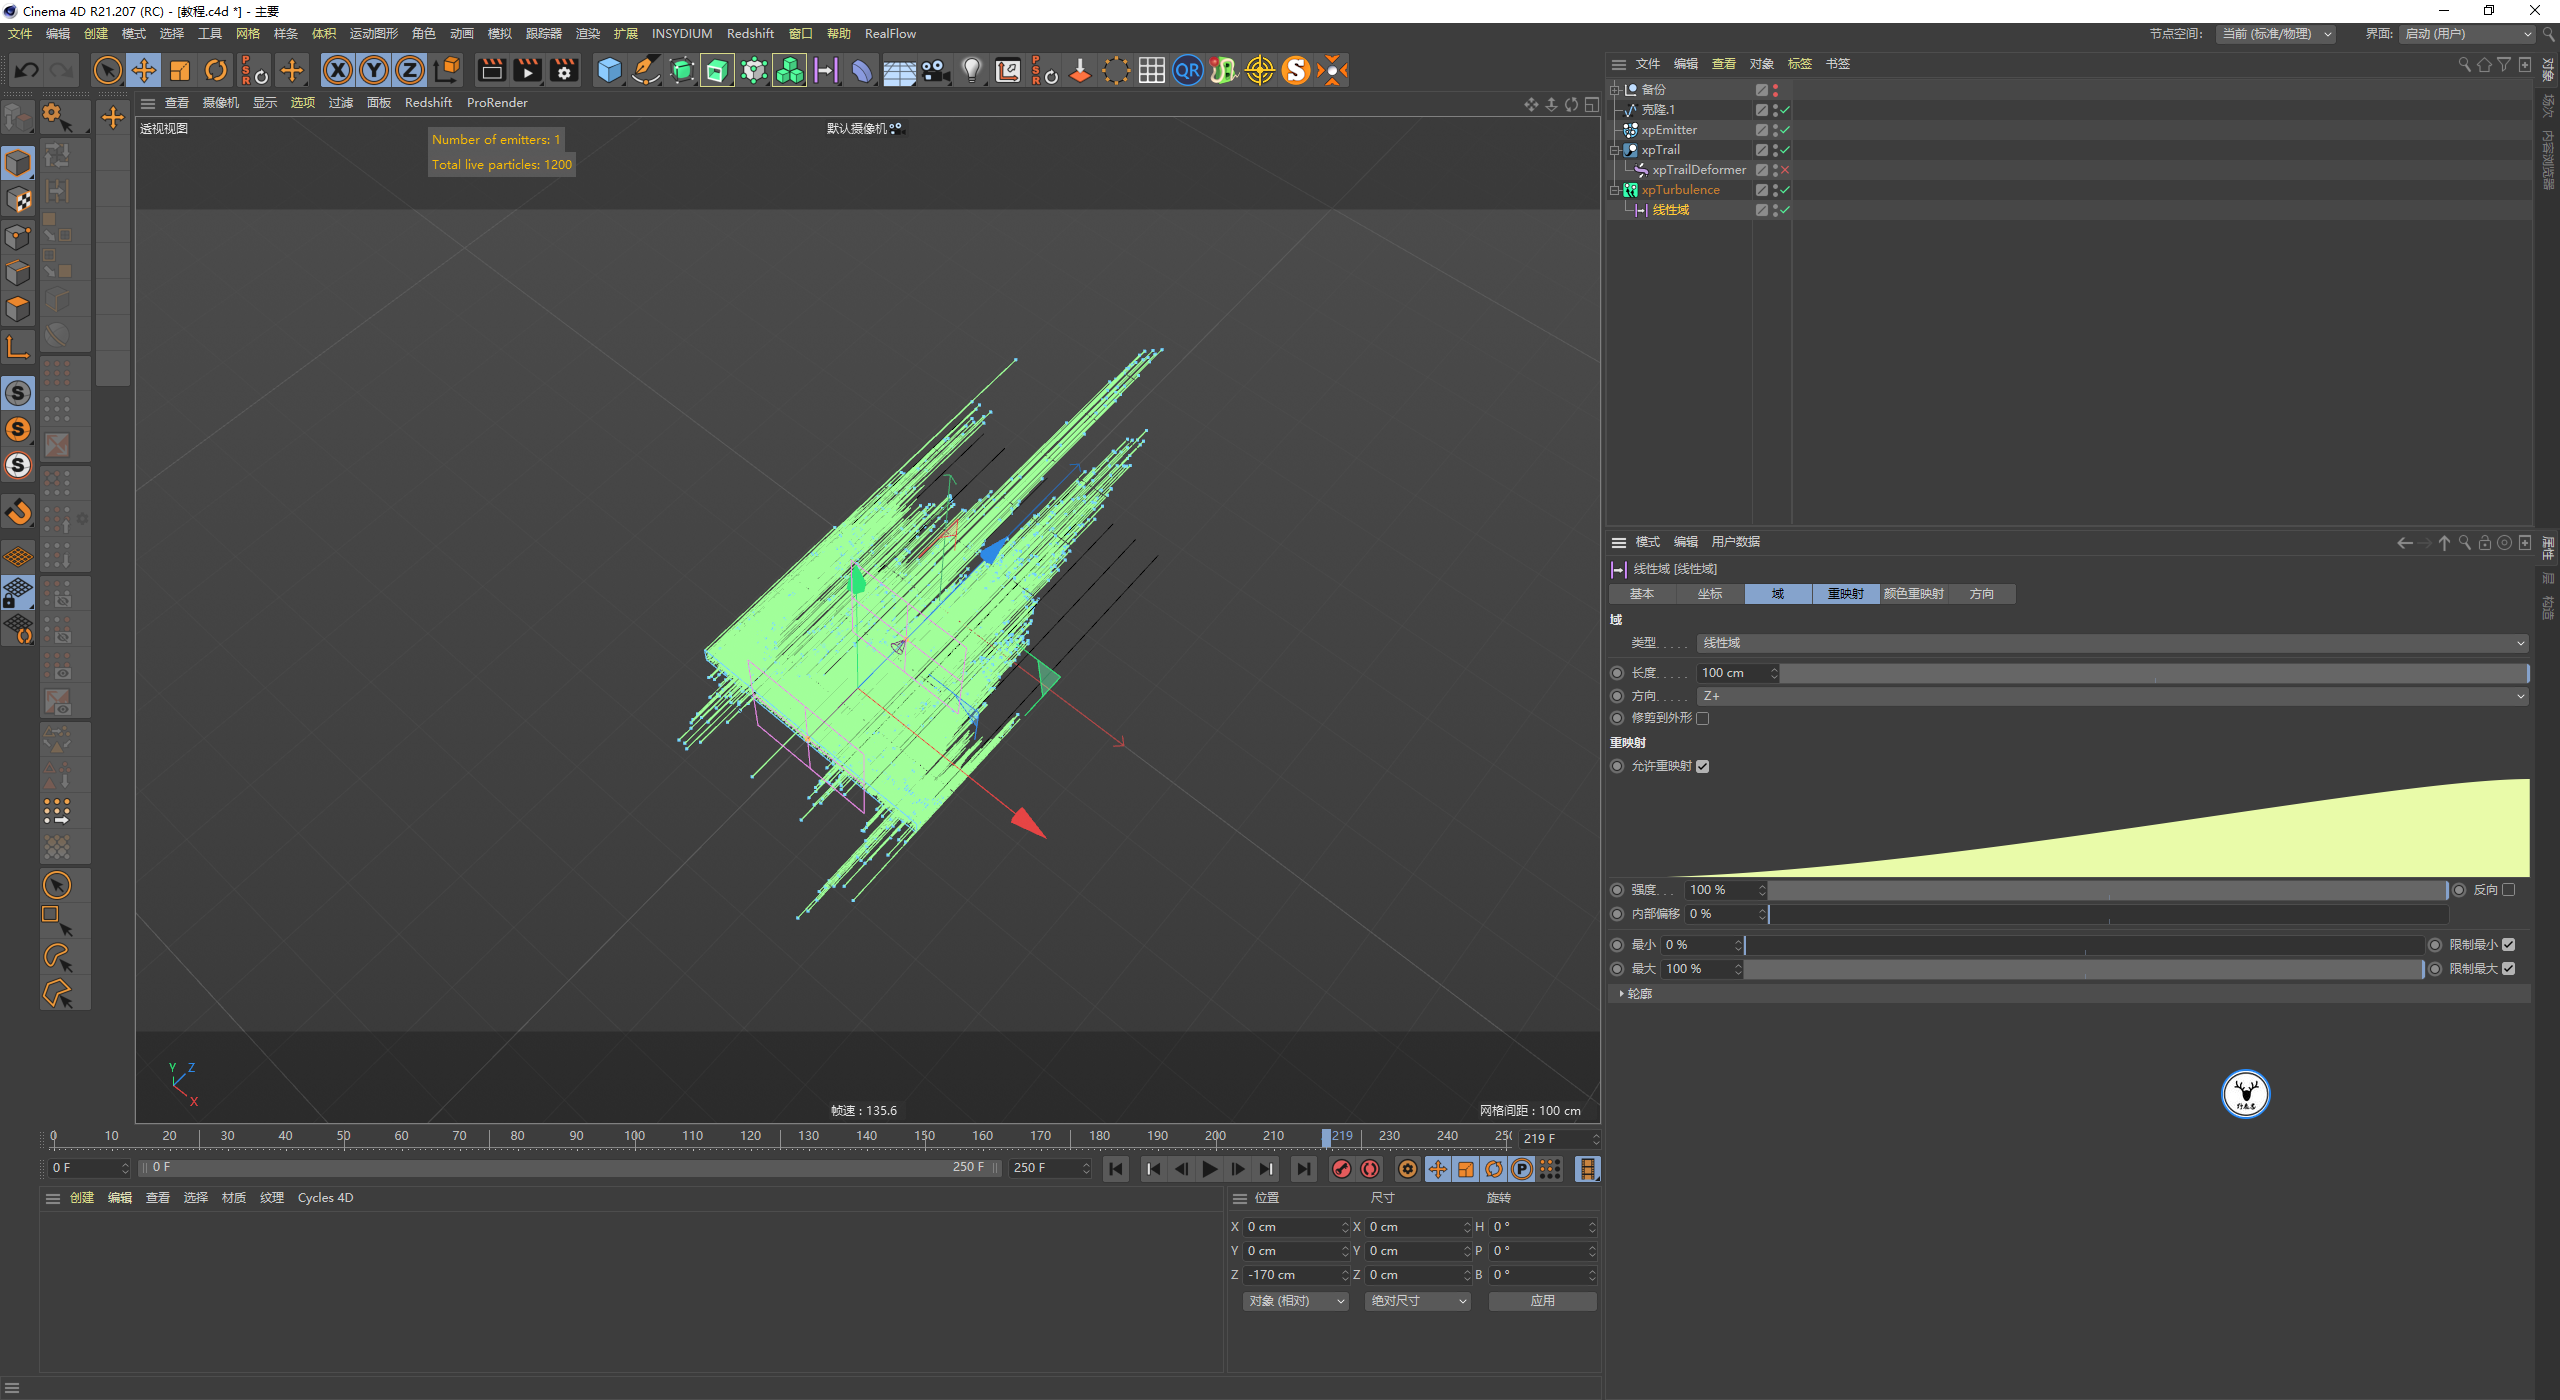Toggle the 修剪到外形 checkbox
This screenshot has height=1400, width=2560.
(1703, 718)
